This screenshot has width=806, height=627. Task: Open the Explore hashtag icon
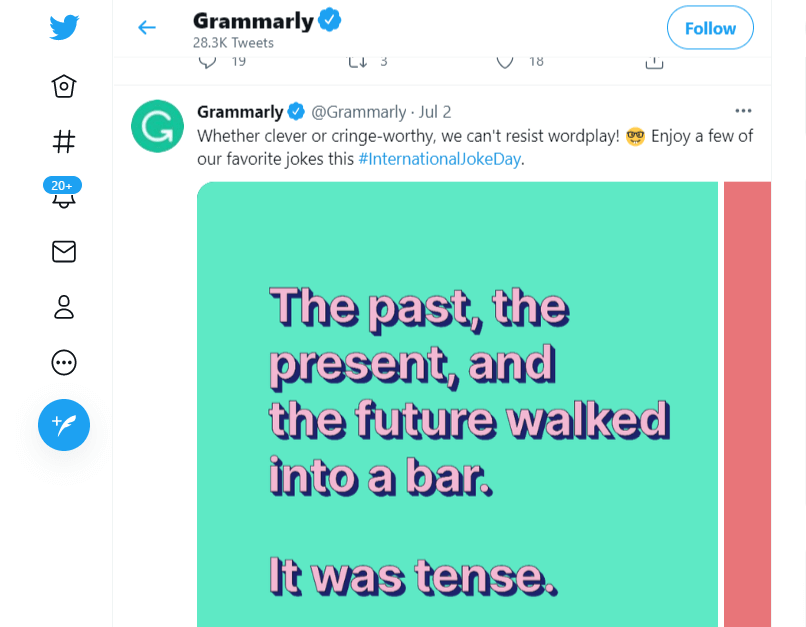pyautogui.click(x=64, y=142)
